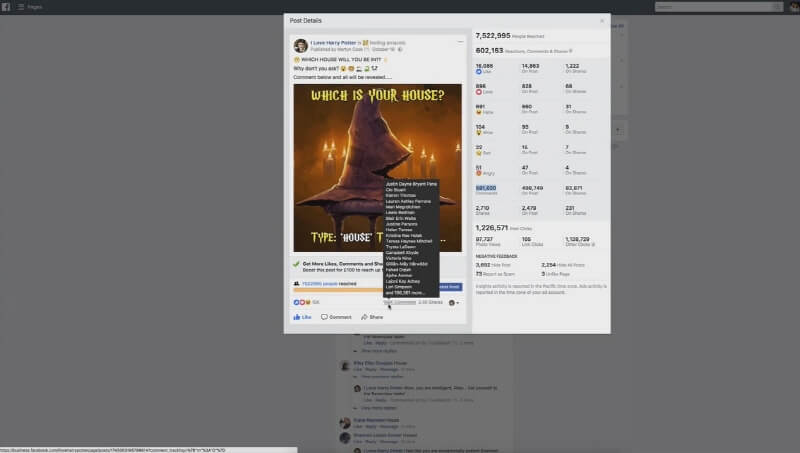Click the Sad reaction icon in stats
The height and width of the screenshot is (453, 800).
click(x=479, y=153)
